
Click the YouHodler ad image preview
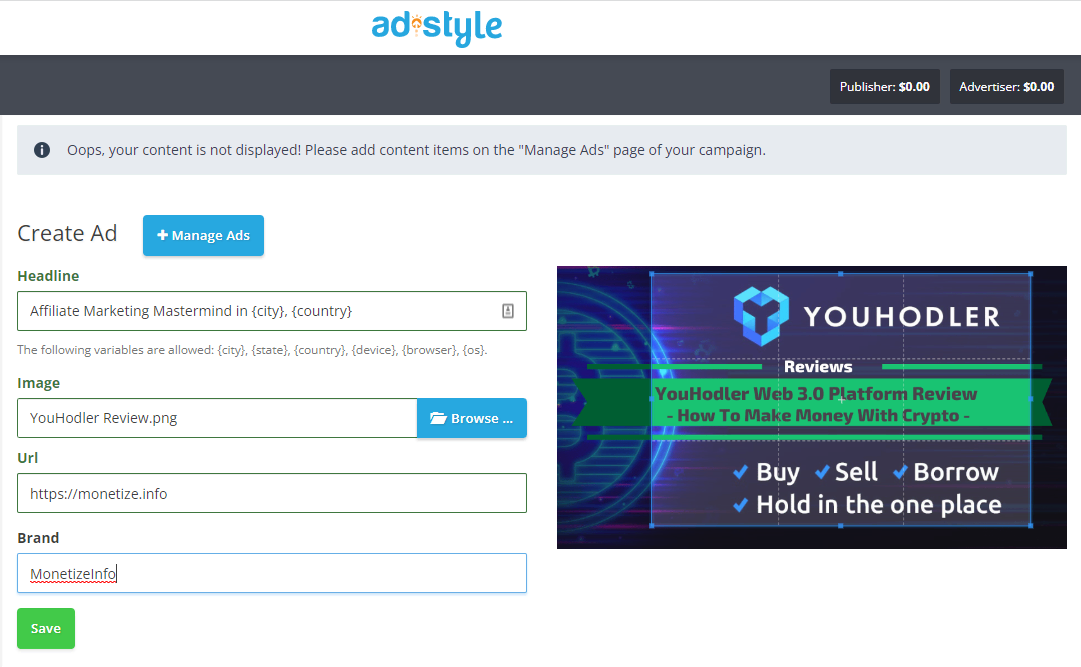coord(811,408)
